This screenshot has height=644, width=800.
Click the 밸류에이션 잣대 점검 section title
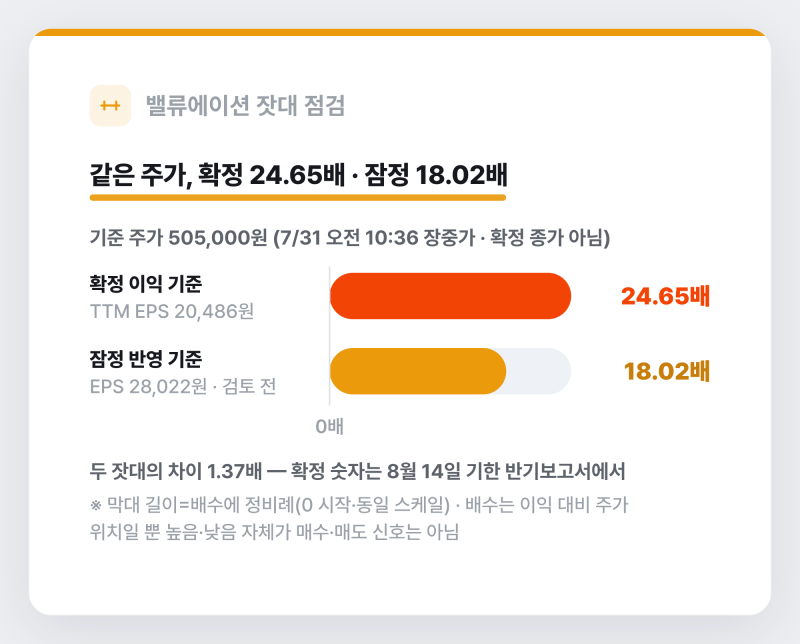coord(245,106)
